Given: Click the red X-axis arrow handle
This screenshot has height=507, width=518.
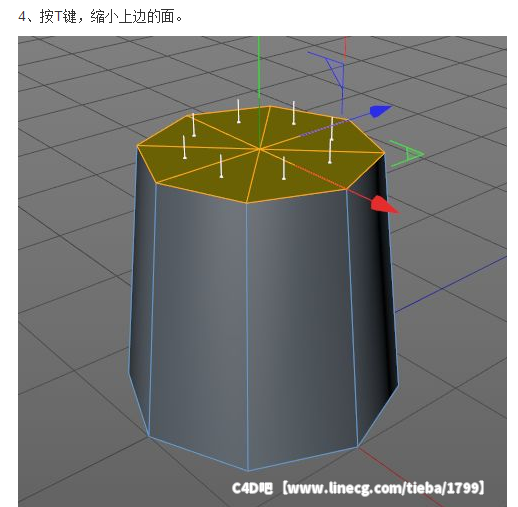Looking at the screenshot, I should tap(384, 204).
